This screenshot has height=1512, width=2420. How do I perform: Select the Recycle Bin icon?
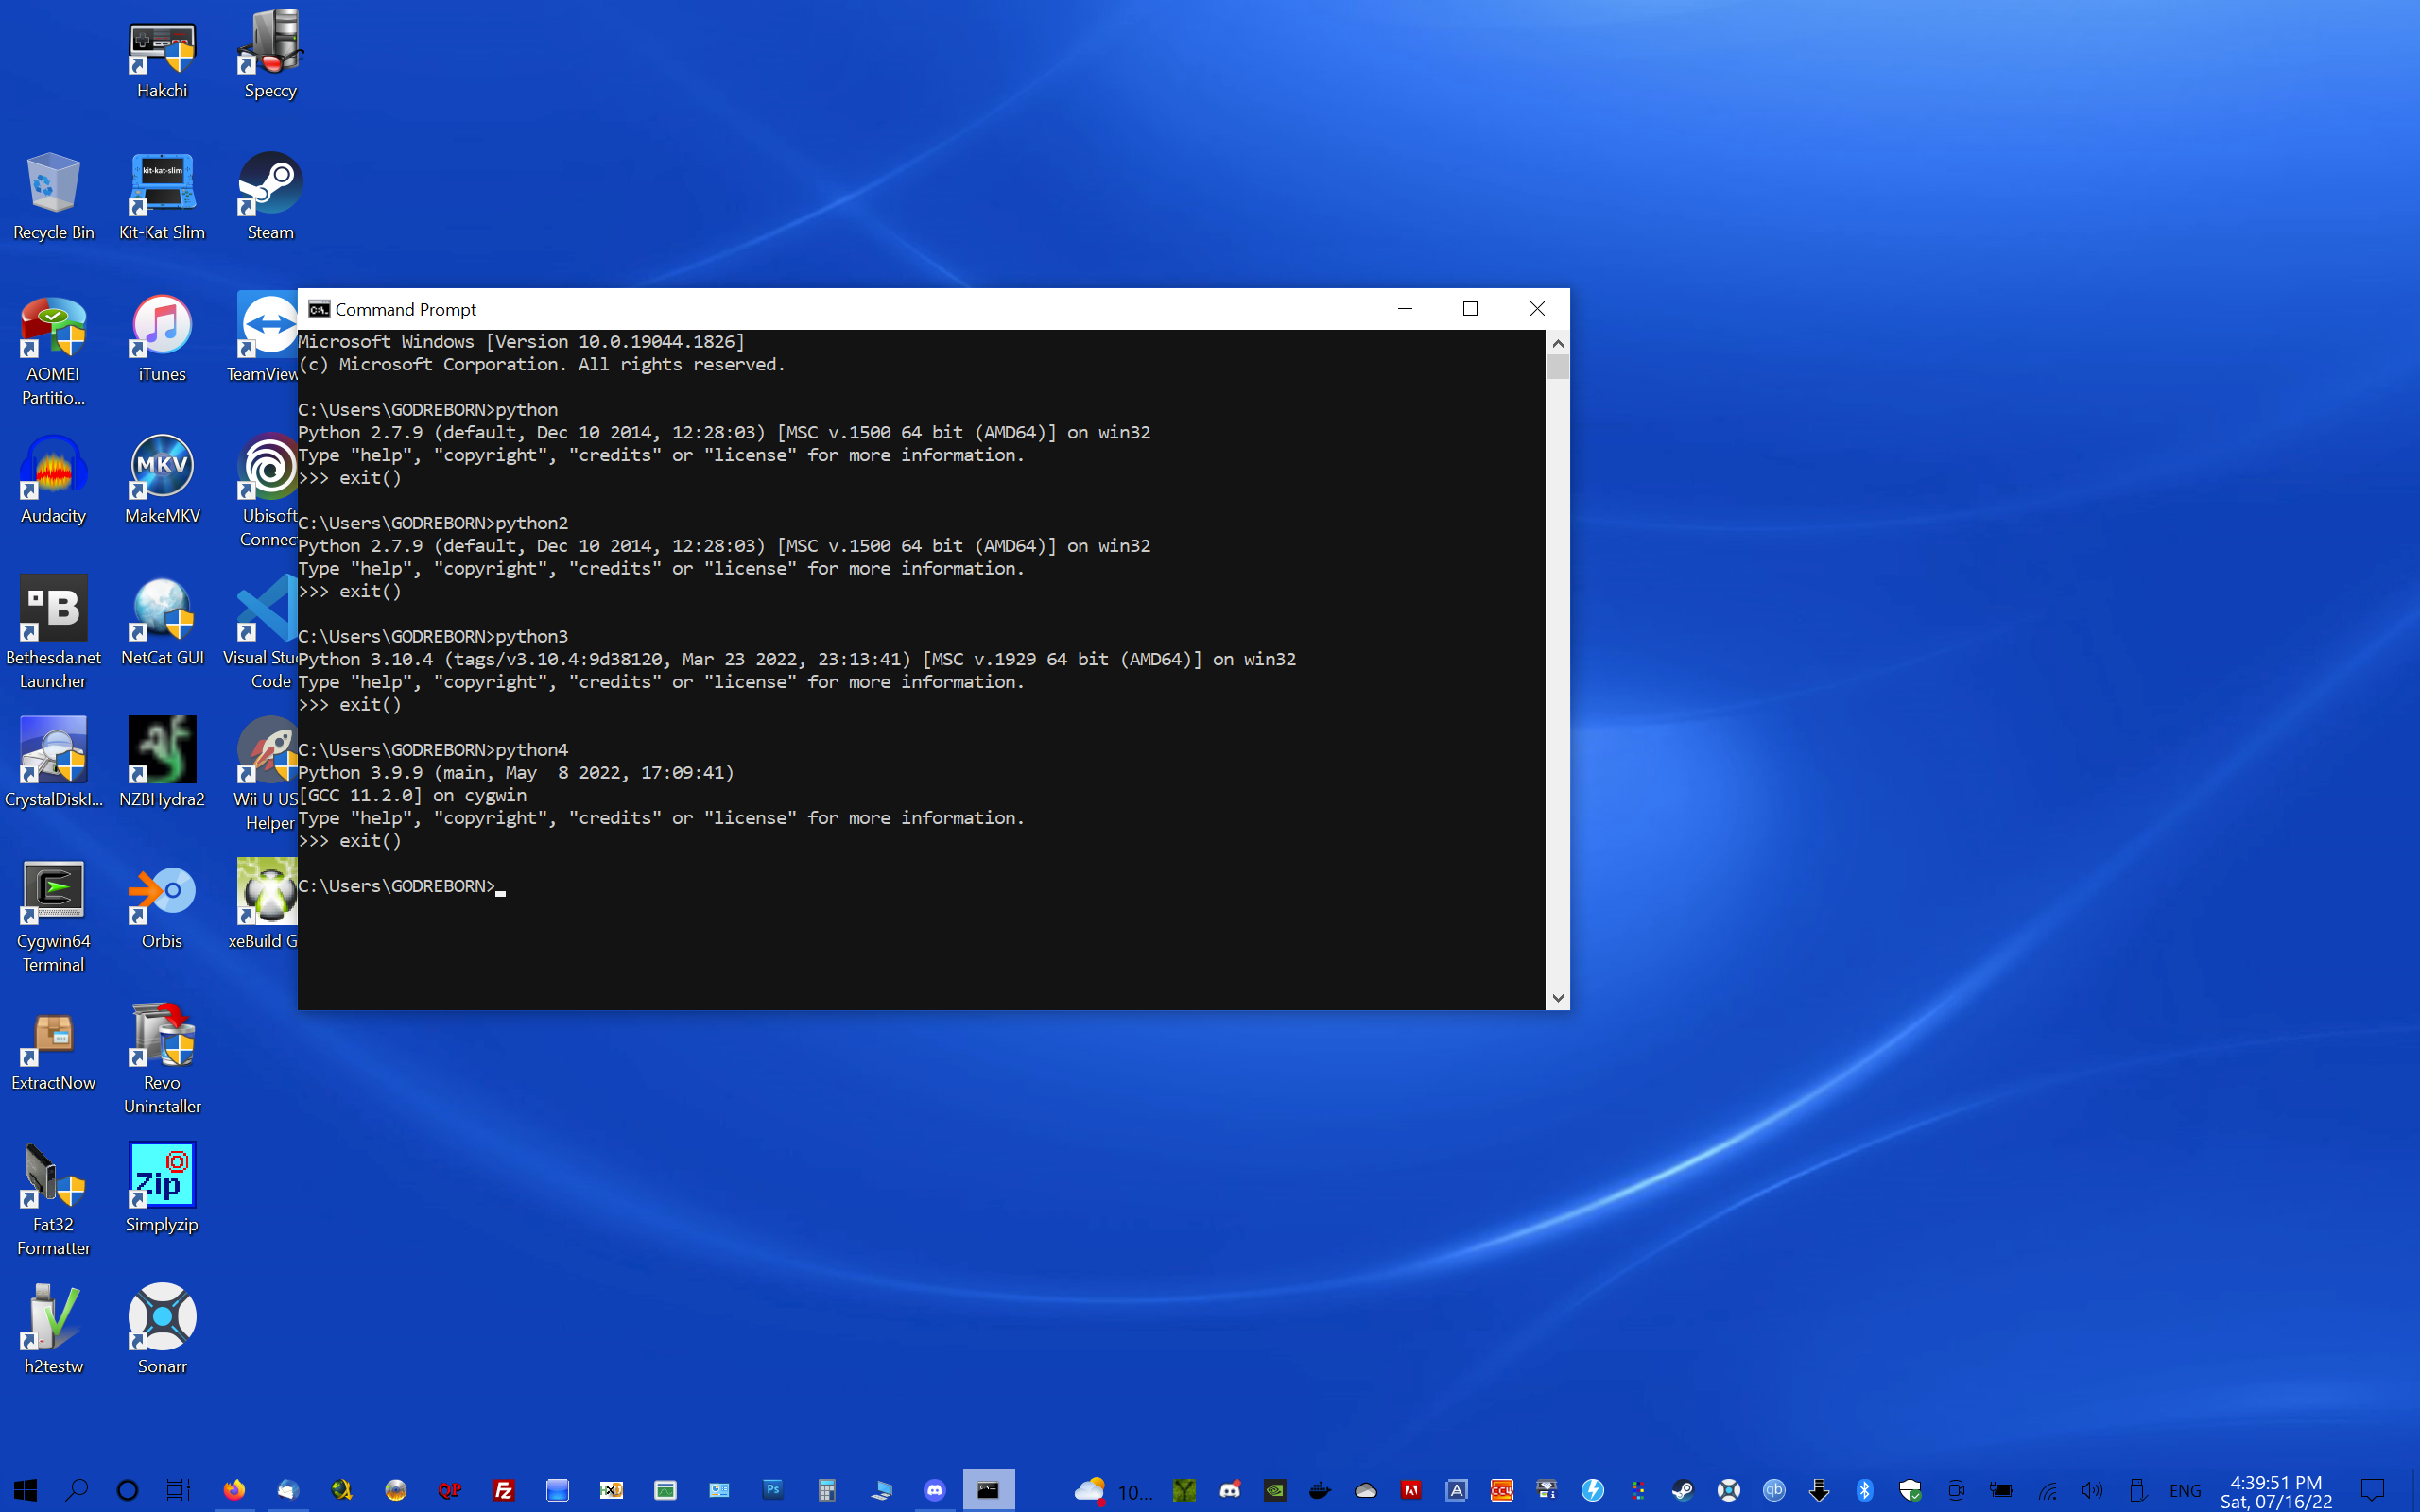[53, 197]
